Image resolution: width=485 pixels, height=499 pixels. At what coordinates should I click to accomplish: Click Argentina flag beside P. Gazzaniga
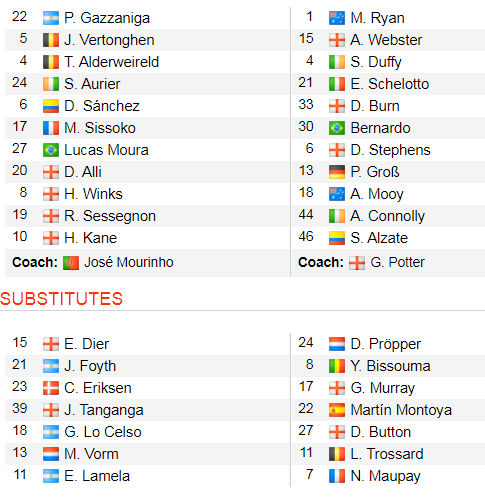[x=51, y=18]
